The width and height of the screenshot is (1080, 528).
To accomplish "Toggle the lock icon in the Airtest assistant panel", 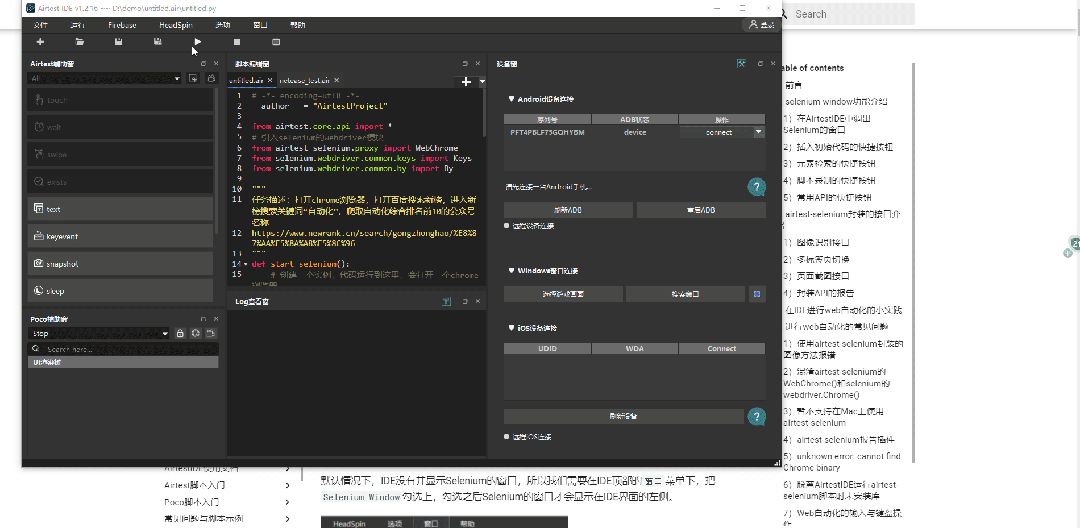I will point(211,78).
